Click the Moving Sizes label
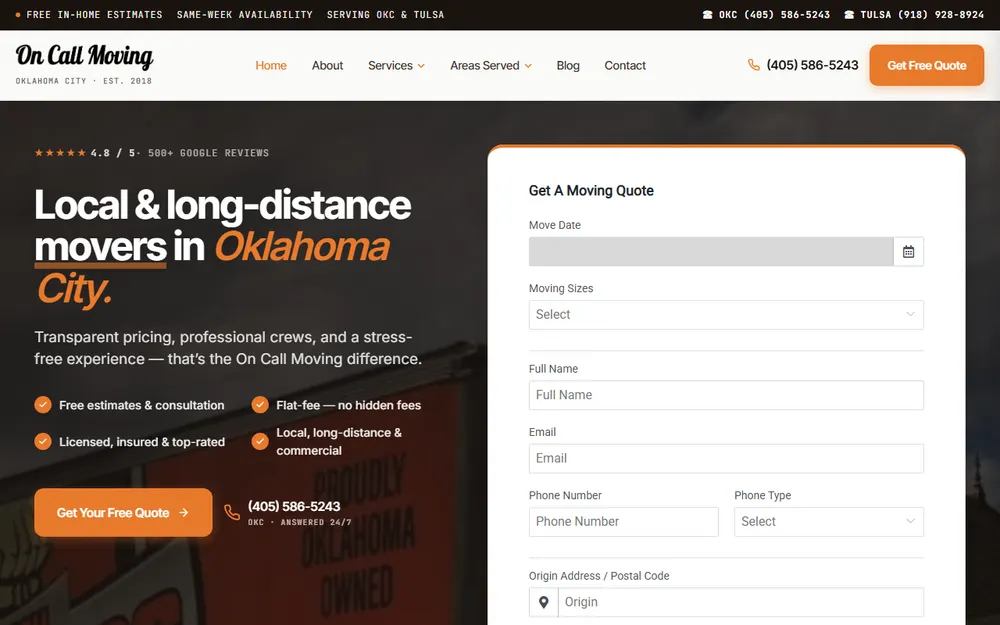1000x625 pixels. (561, 288)
